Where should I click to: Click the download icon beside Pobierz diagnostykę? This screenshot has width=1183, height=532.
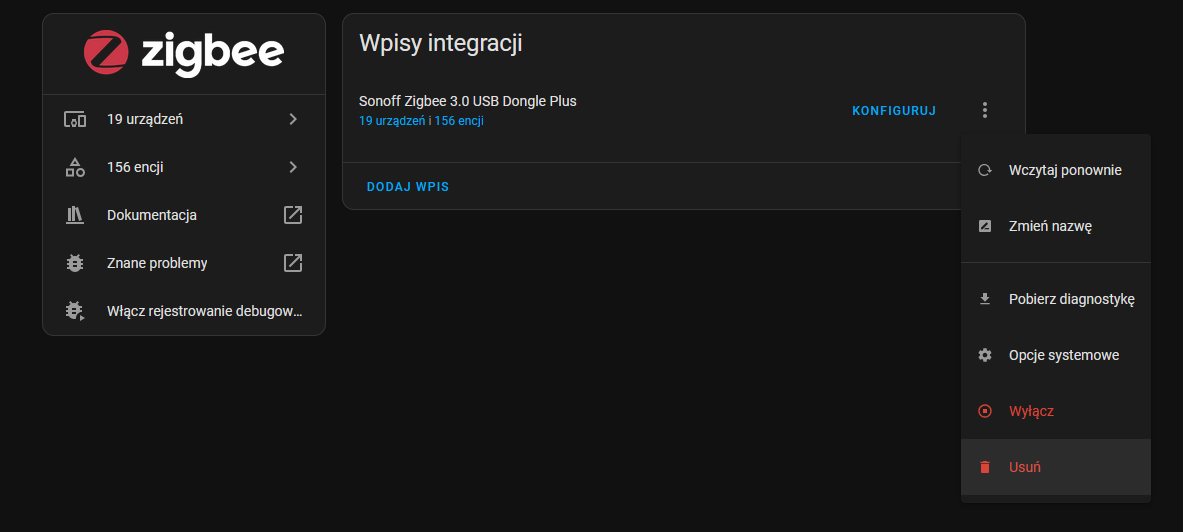984,300
